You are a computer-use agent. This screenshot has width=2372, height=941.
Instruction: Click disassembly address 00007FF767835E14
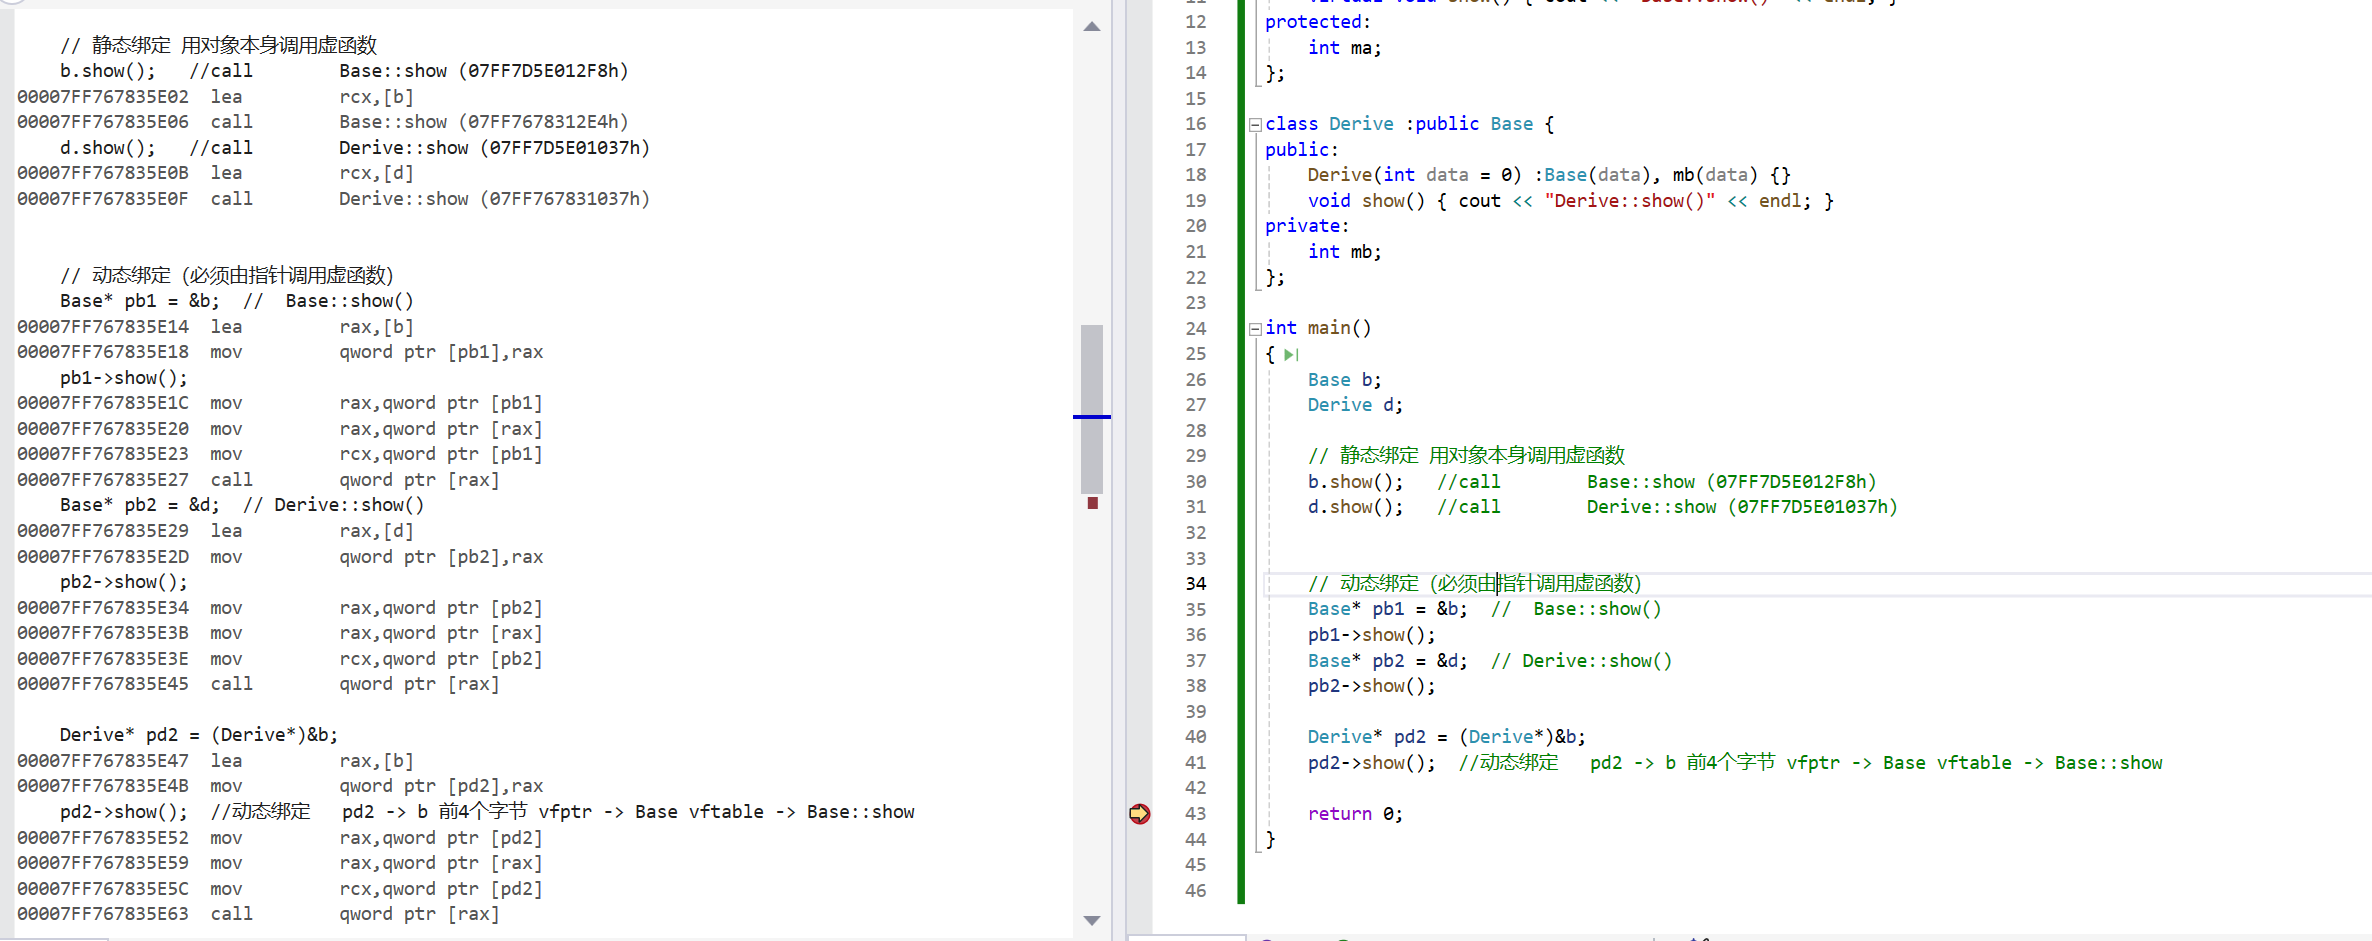coord(103,327)
